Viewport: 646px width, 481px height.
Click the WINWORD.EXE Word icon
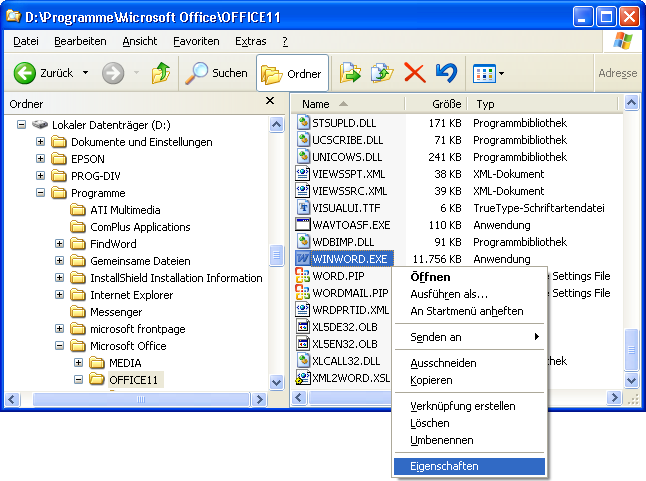(x=303, y=259)
